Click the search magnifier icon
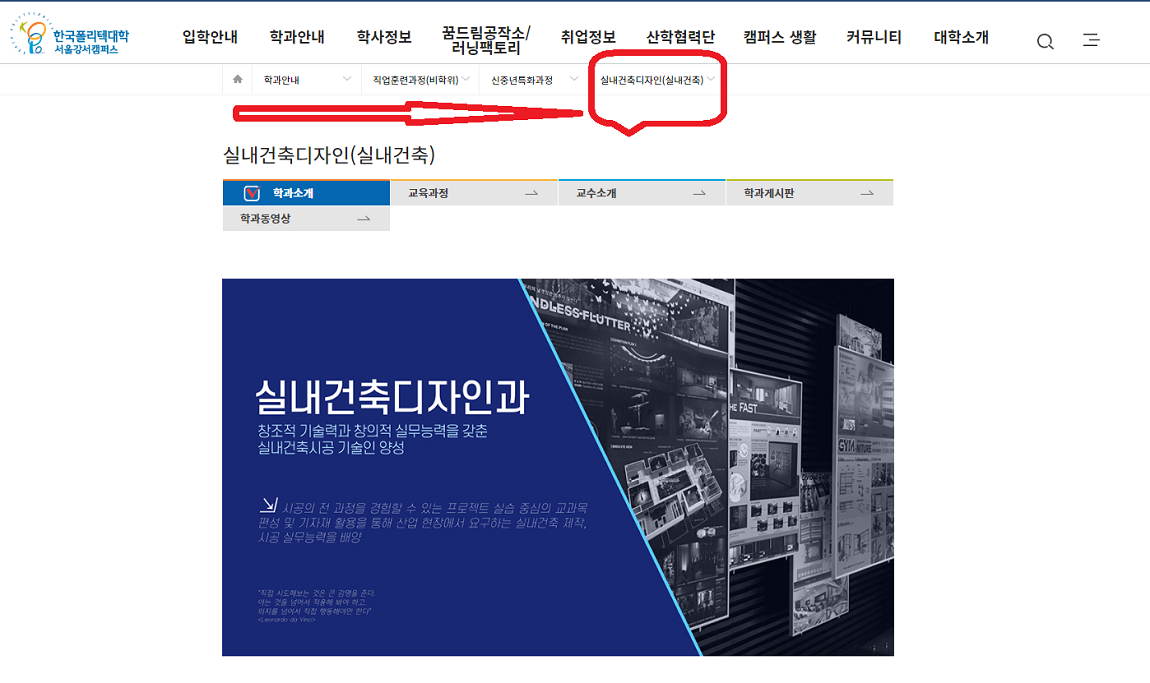The width and height of the screenshot is (1150, 683). tap(1045, 41)
